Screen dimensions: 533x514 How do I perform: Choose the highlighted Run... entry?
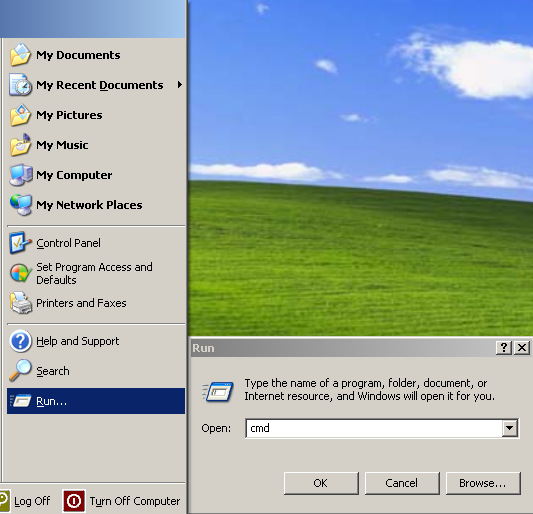point(96,401)
